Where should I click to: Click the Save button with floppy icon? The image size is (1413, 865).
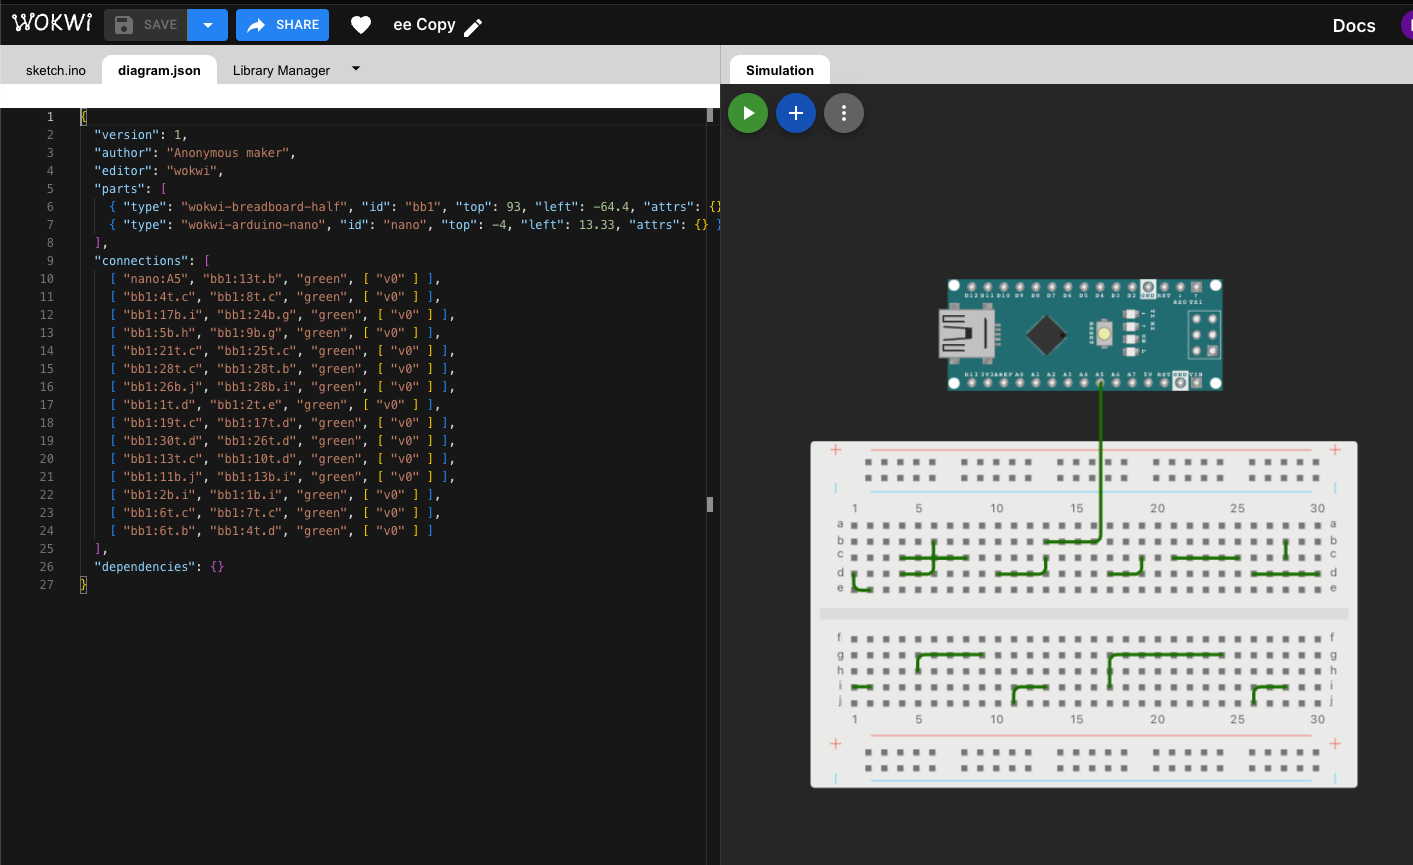pyautogui.click(x=146, y=25)
